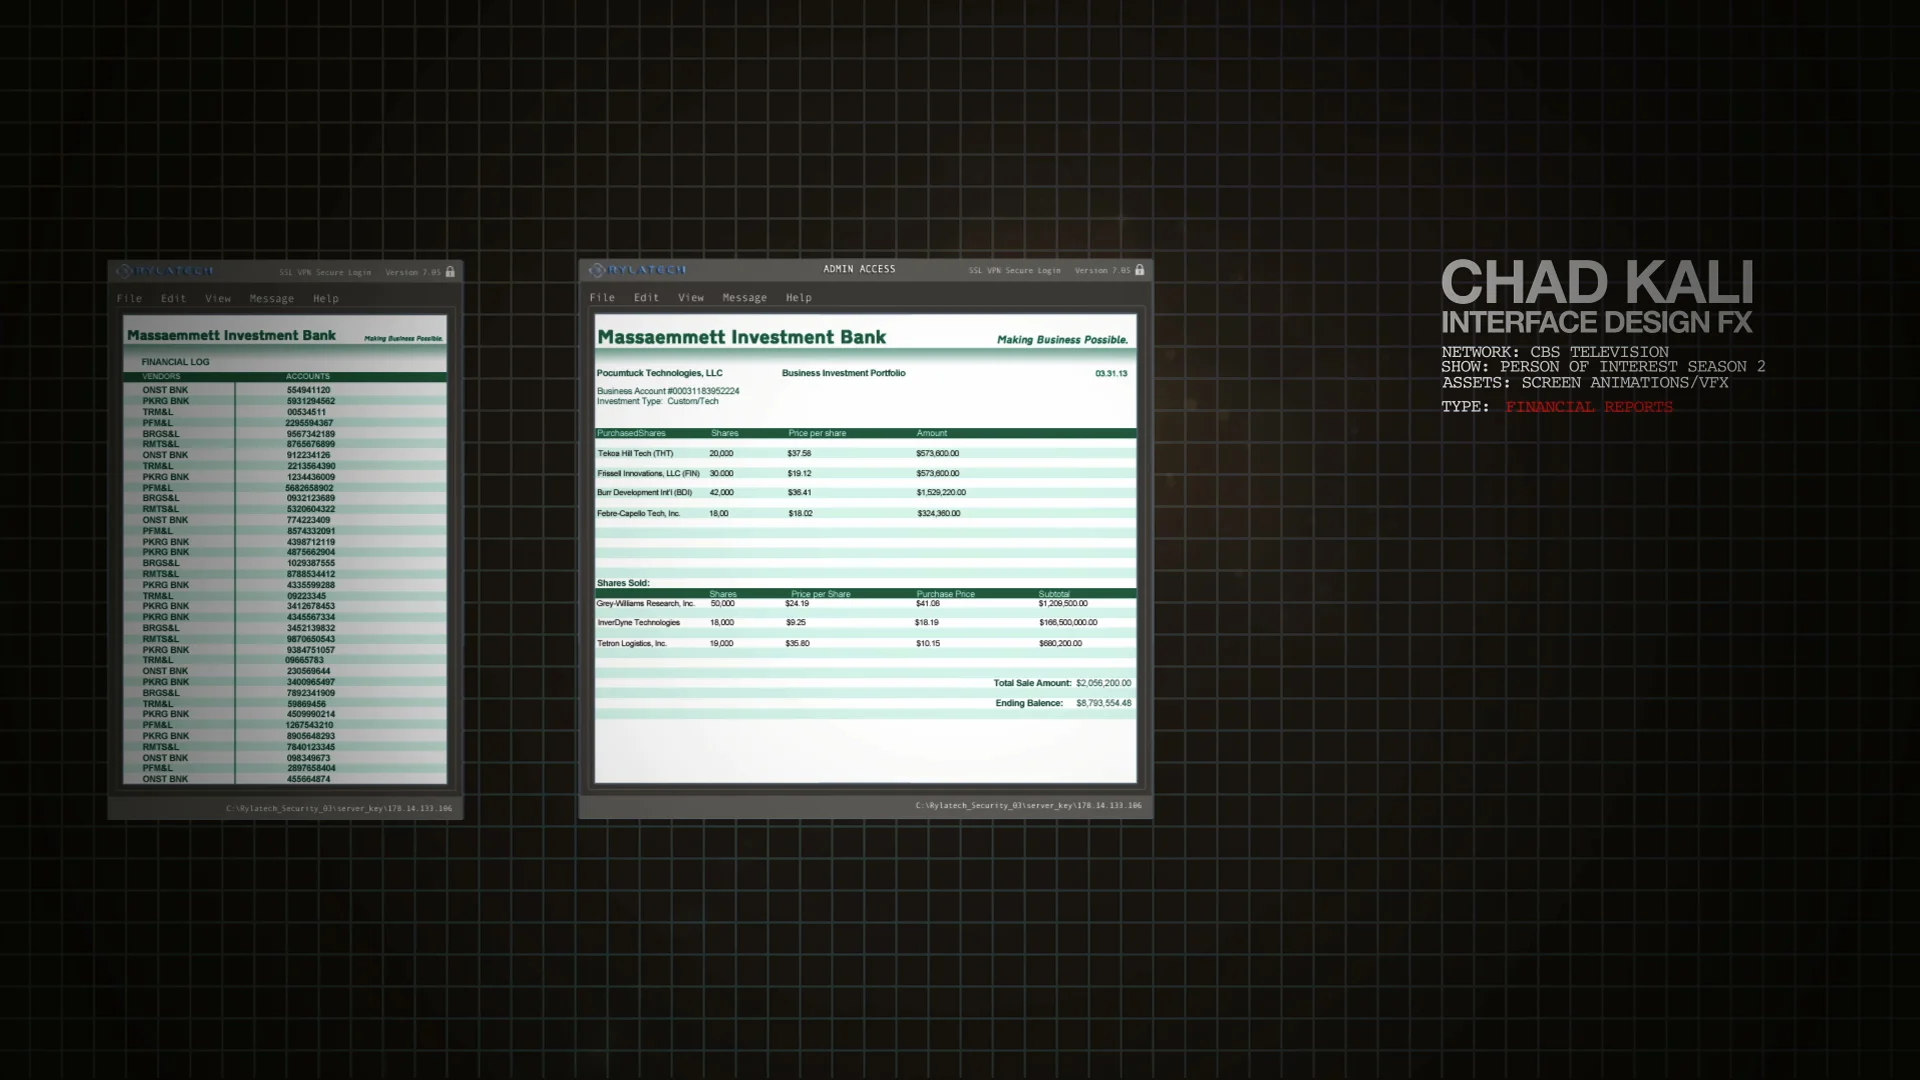Open the Message menu in the Admin Access window
Screen dimensions: 1920x1080
coord(744,298)
